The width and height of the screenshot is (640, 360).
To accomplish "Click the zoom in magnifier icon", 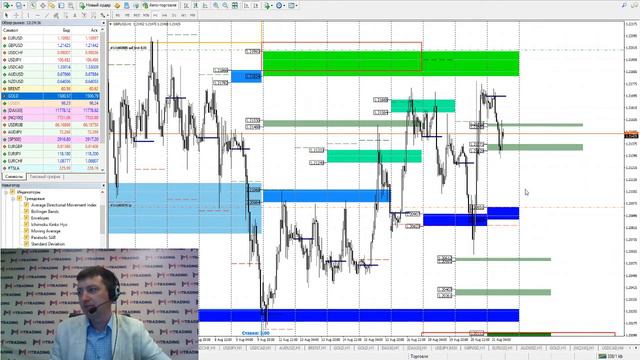I will click(216, 6).
